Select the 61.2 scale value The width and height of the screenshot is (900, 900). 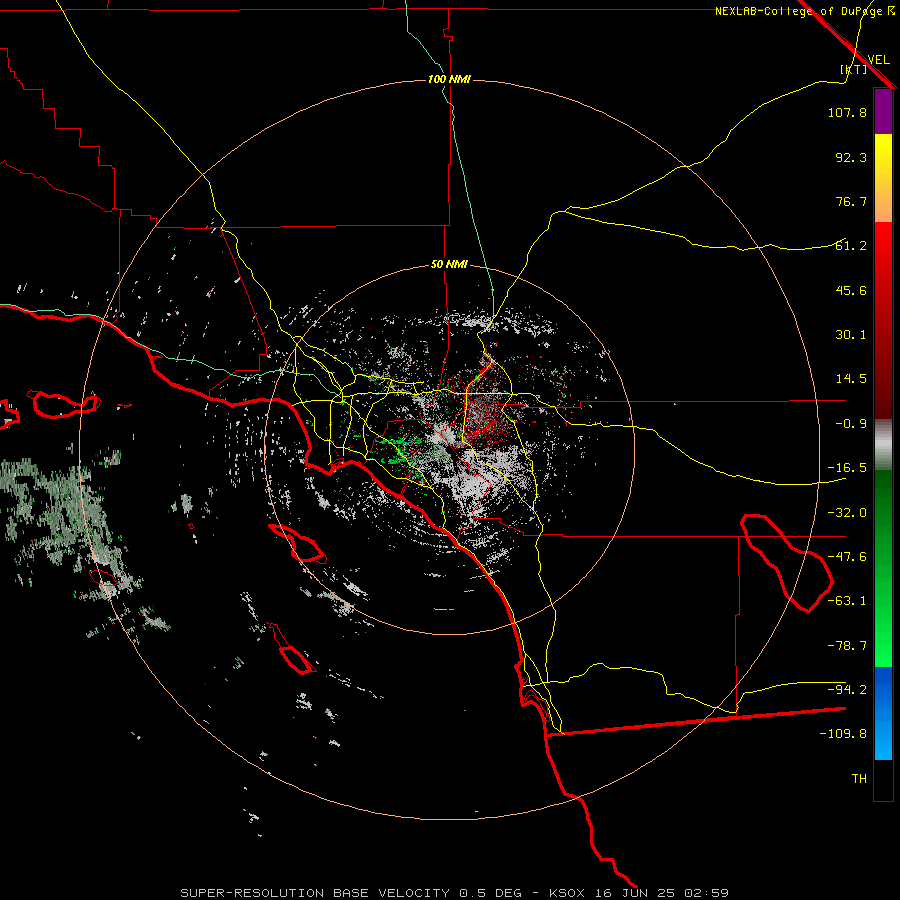click(x=851, y=246)
